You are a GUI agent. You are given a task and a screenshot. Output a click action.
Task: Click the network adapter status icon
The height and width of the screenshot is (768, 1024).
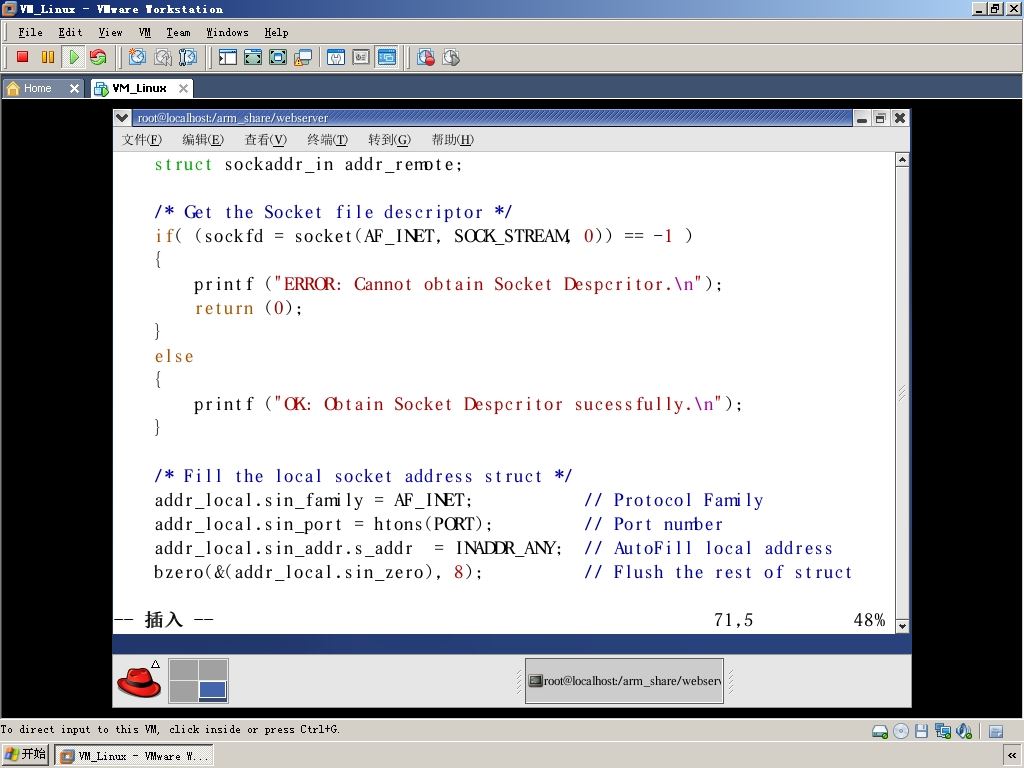[x=942, y=731]
